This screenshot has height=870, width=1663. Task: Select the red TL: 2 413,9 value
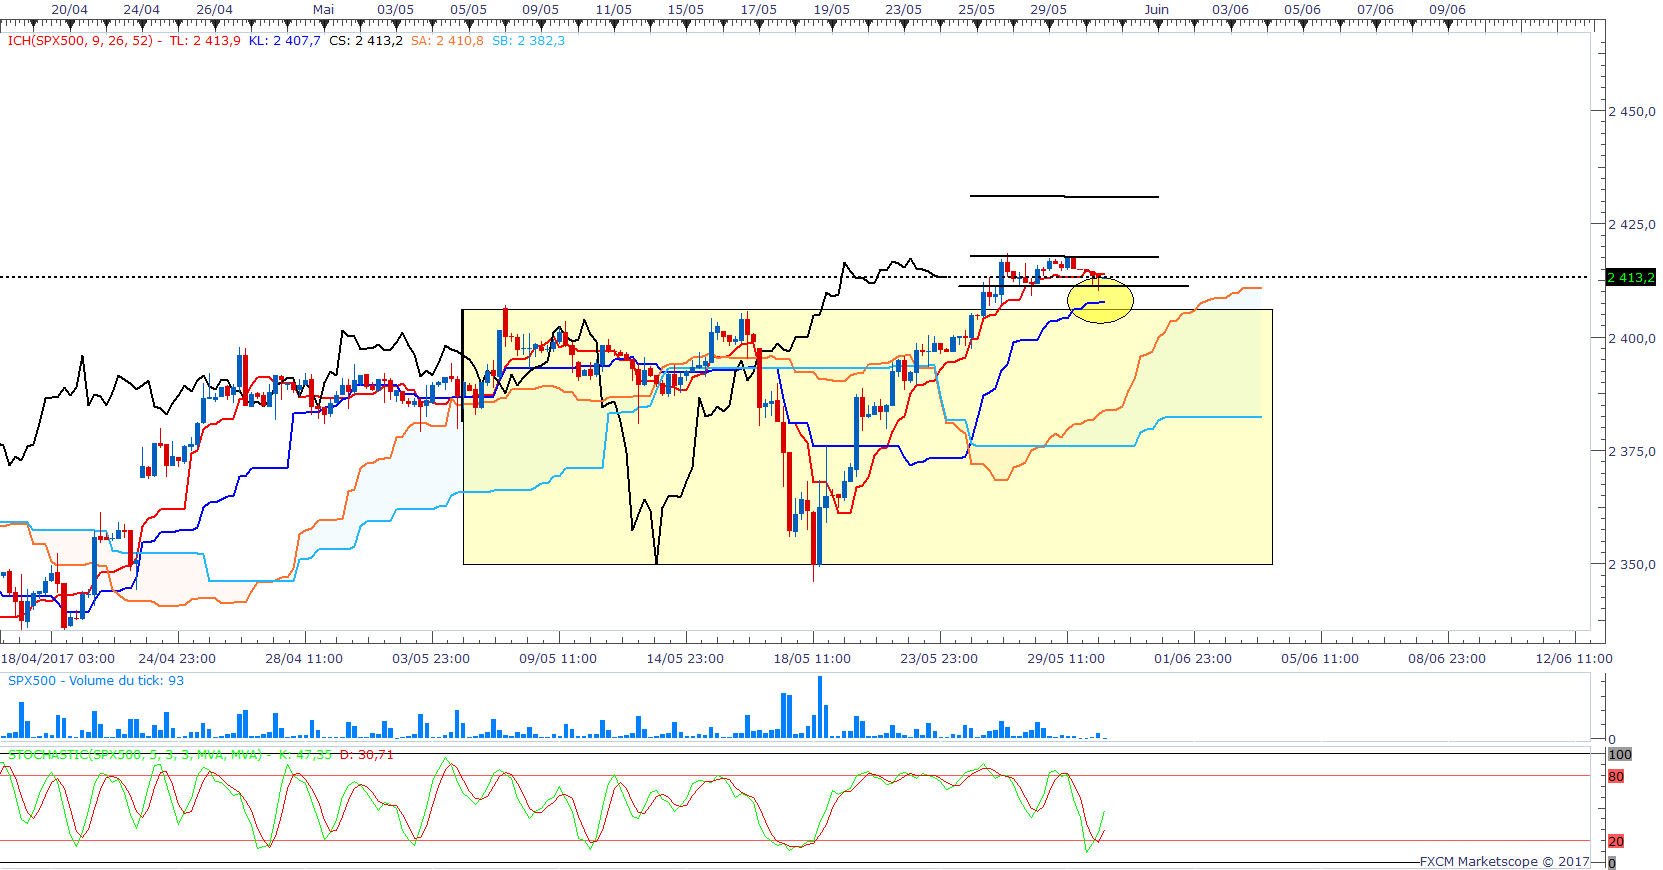[205, 41]
